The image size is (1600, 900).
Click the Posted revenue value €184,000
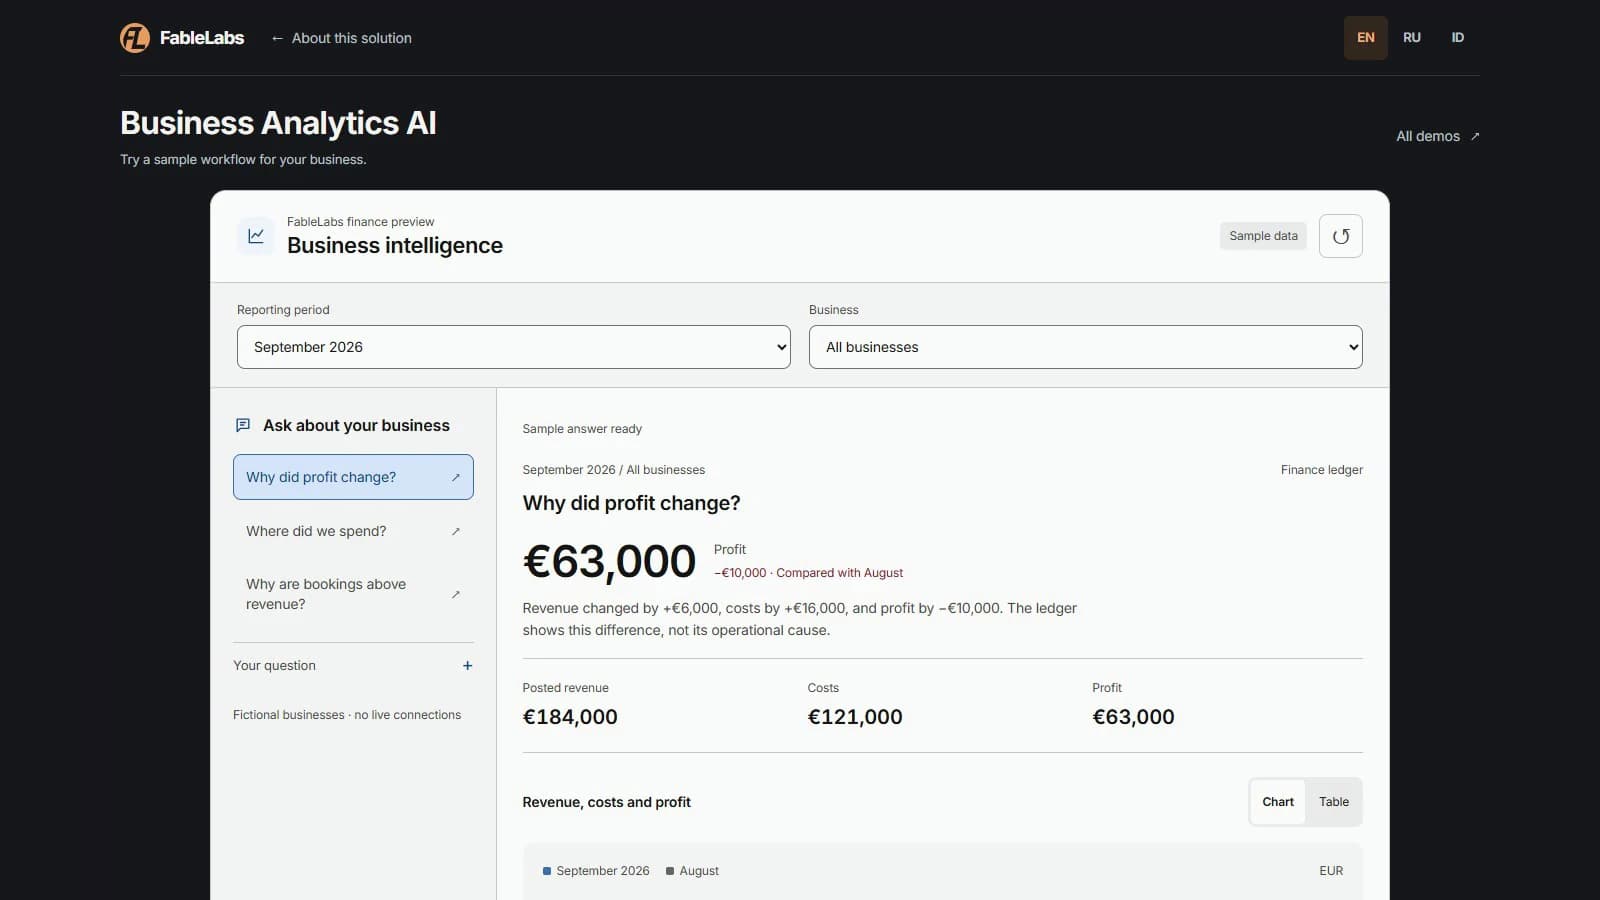[570, 717]
